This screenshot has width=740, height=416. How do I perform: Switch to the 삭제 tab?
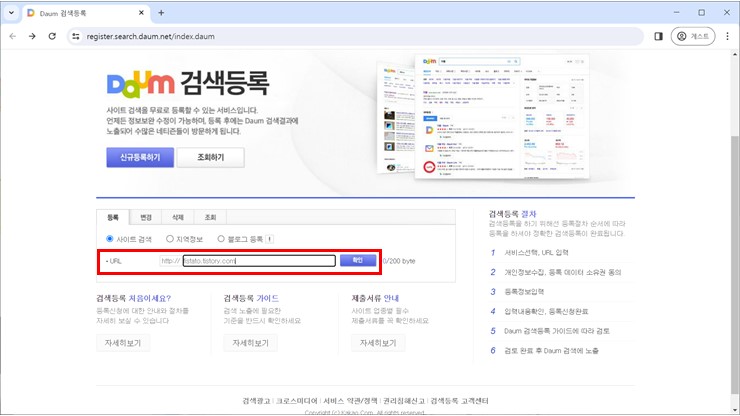(177, 217)
